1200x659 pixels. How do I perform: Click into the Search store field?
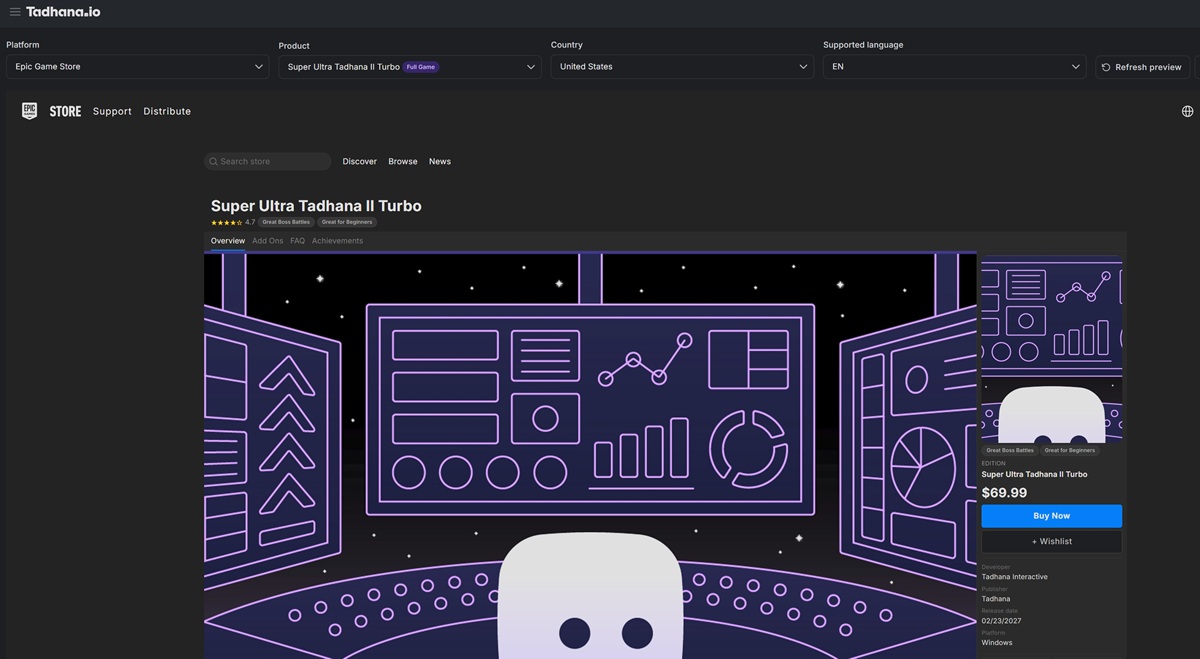click(x=268, y=161)
